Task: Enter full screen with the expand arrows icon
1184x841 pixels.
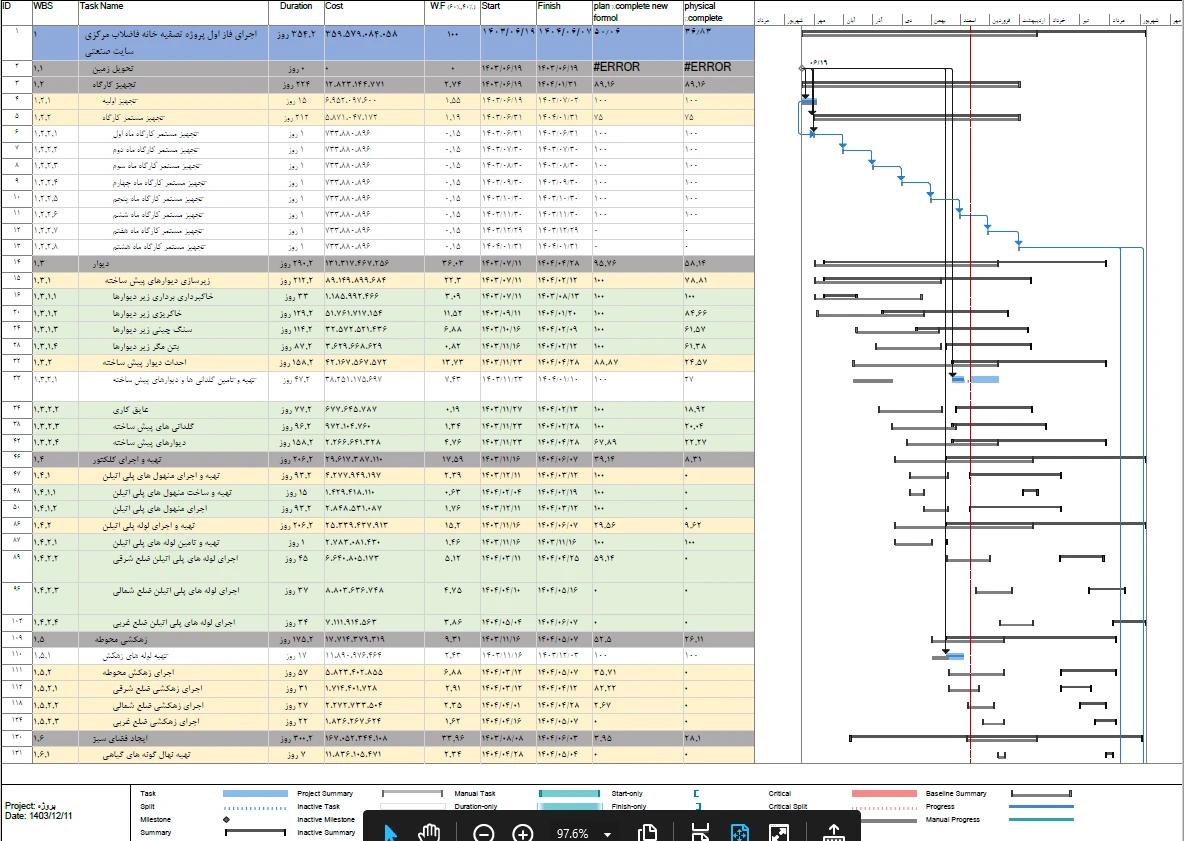Action: [779, 834]
